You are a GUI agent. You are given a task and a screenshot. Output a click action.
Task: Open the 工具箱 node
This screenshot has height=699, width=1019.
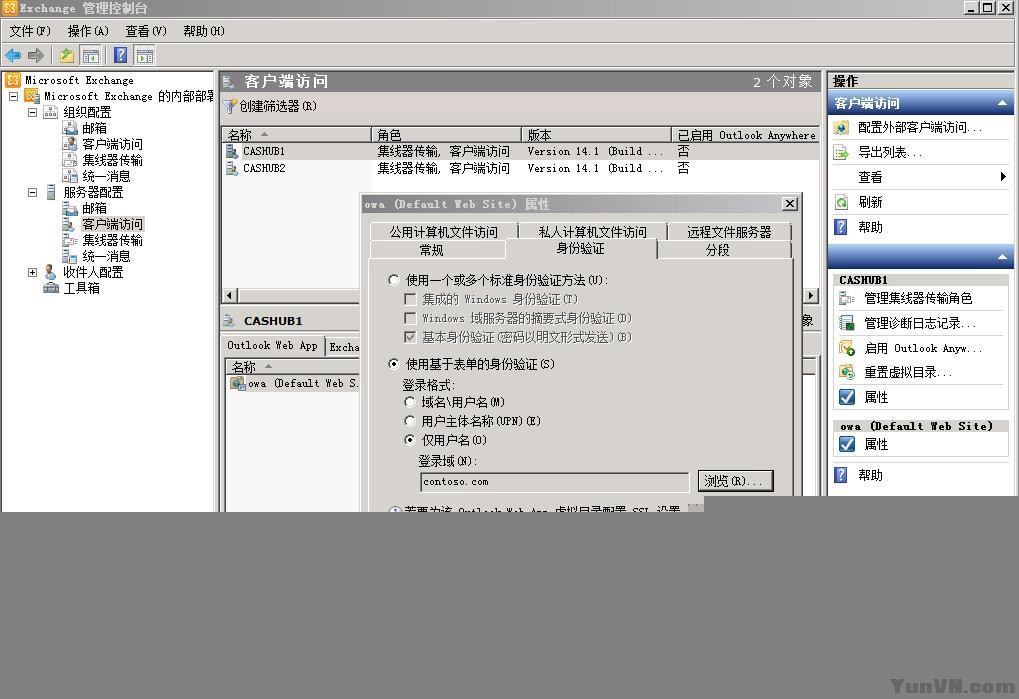(x=81, y=288)
